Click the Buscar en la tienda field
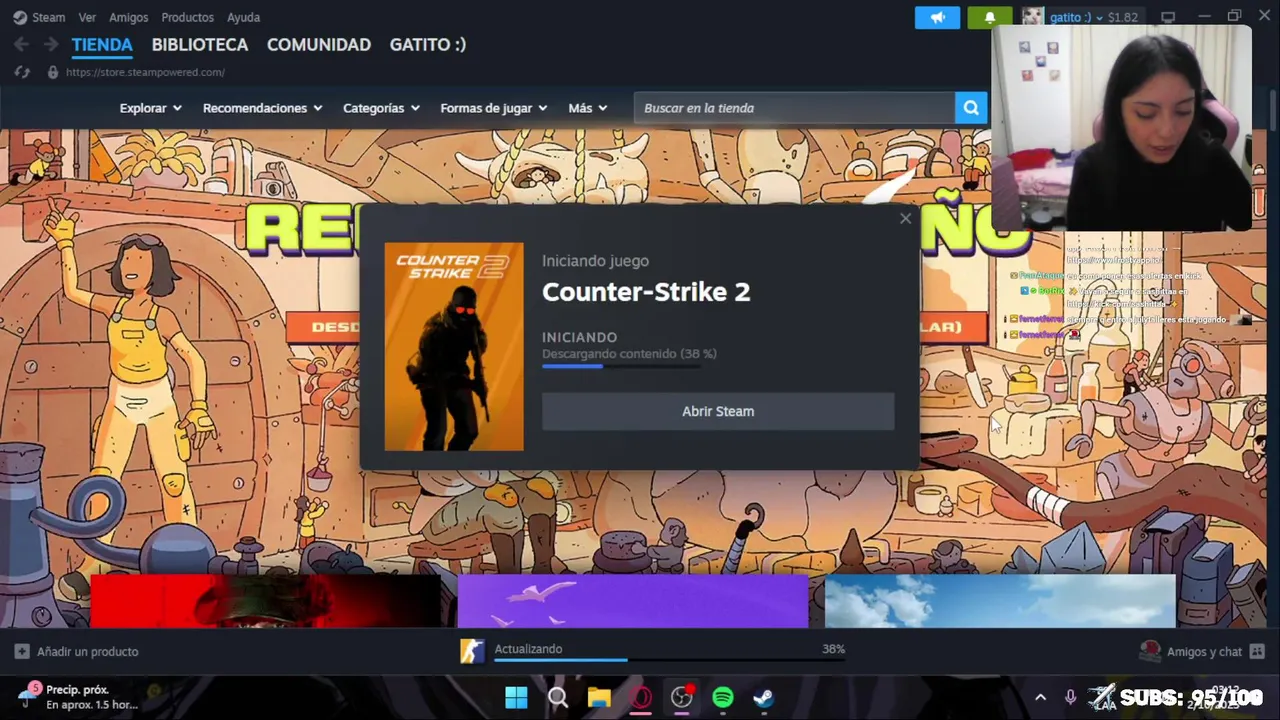 tap(794, 108)
